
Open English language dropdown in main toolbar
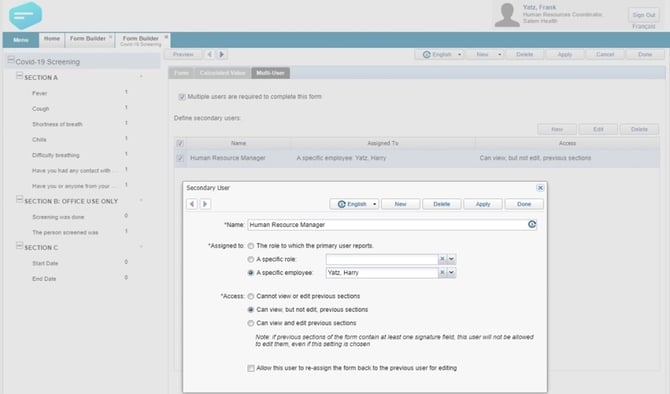coord(439,55)
